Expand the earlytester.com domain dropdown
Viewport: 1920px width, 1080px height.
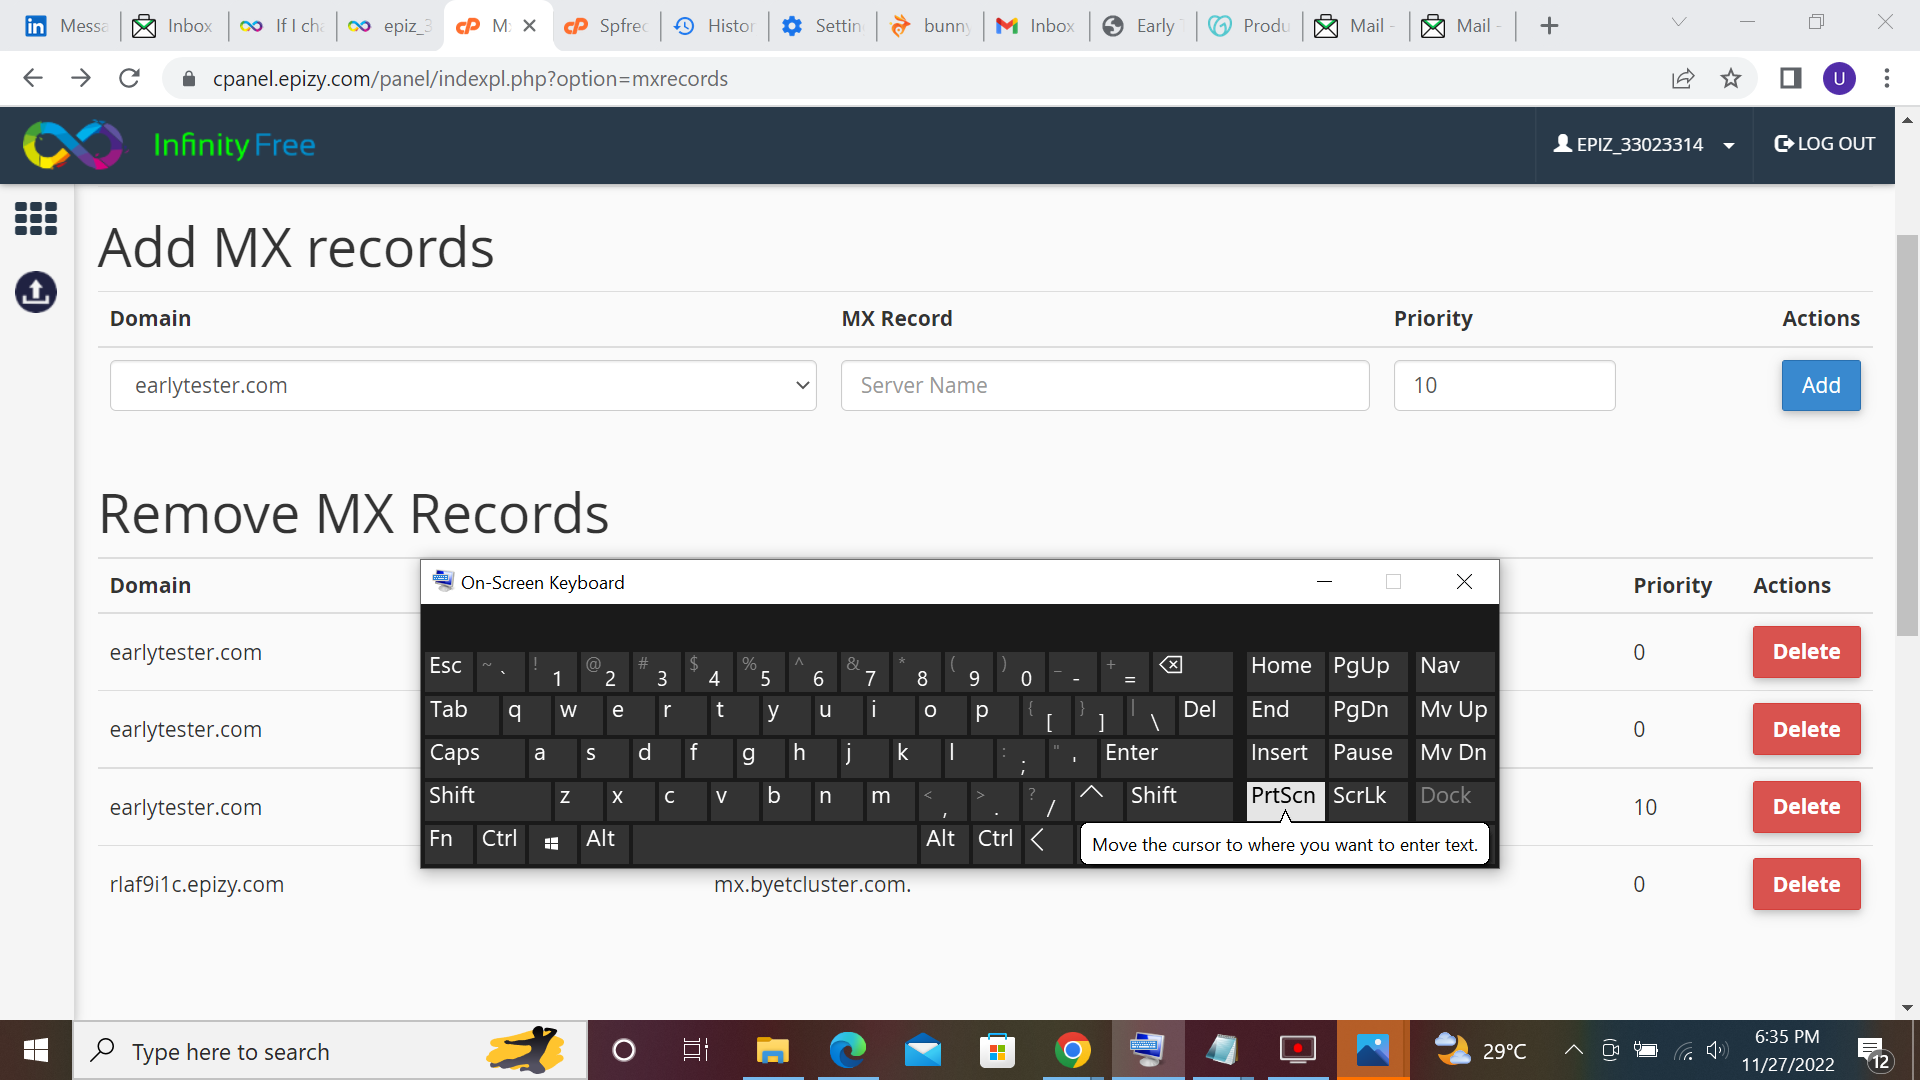tap(463, 386)
